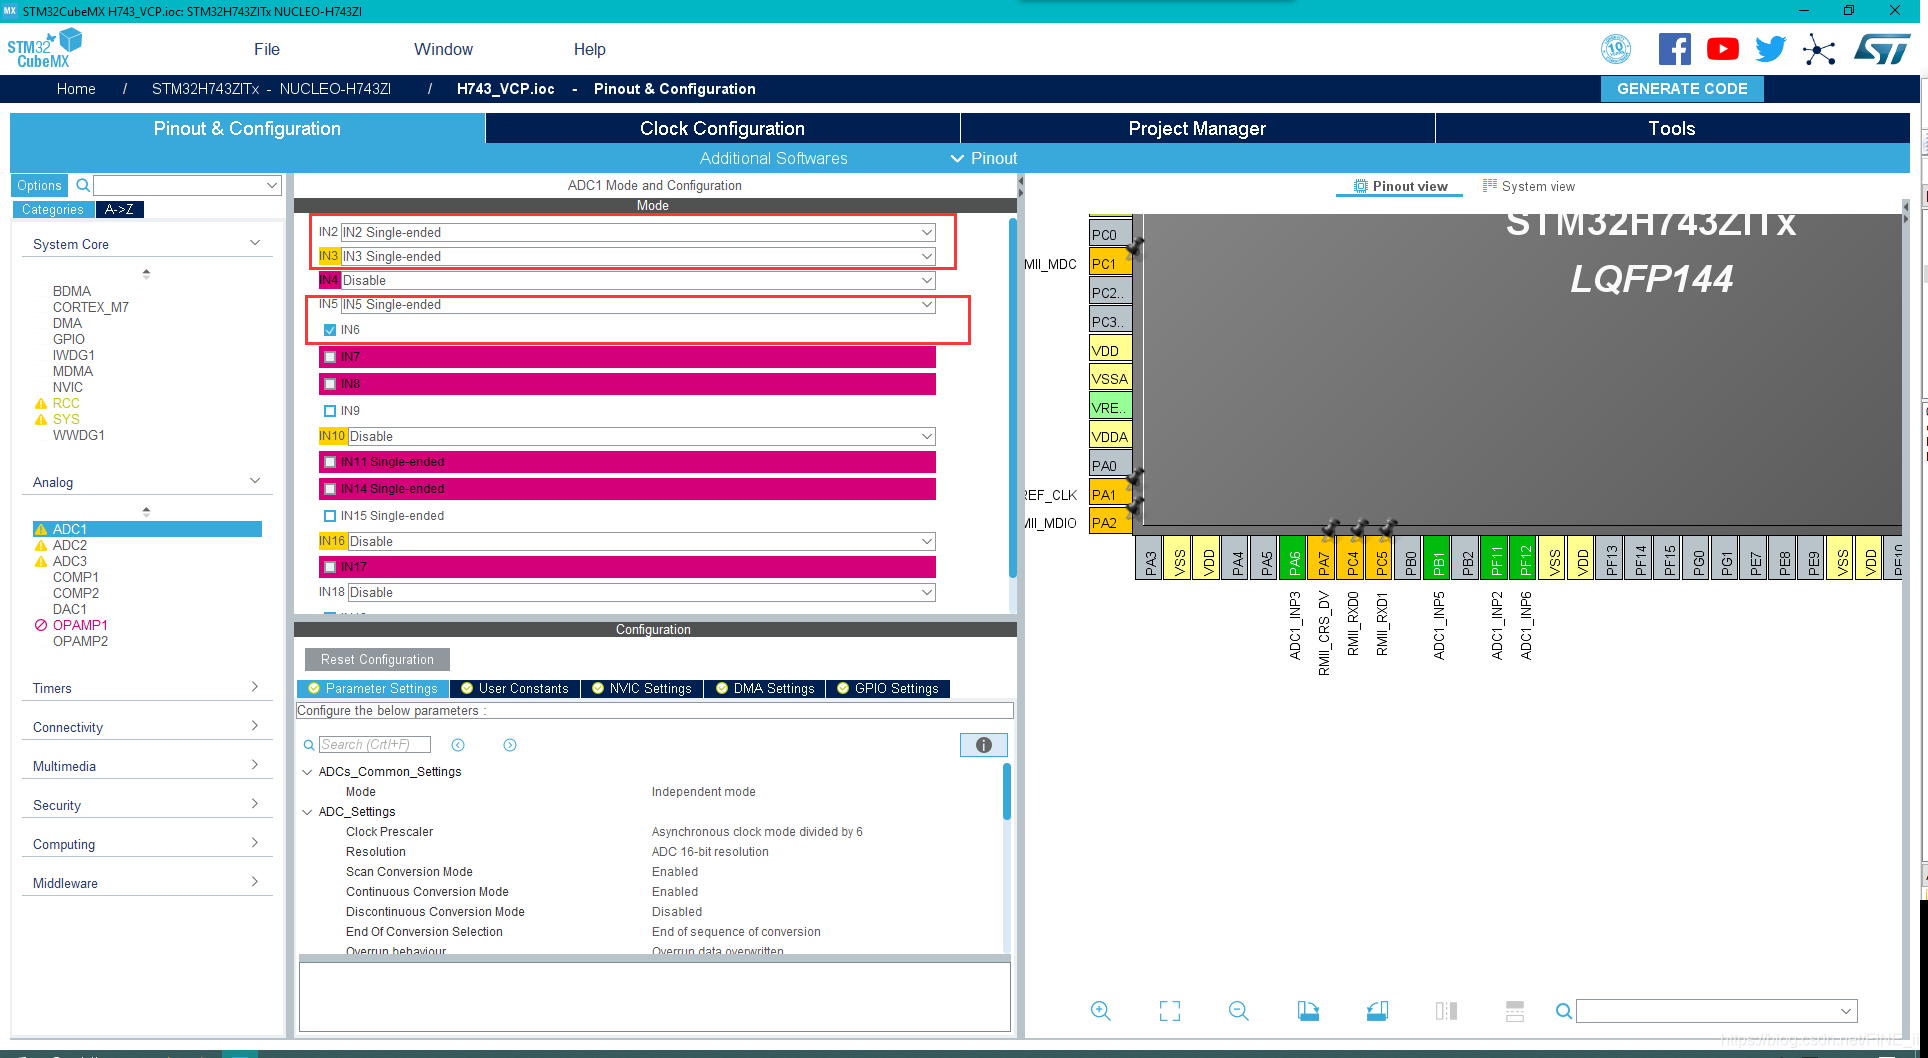The image size is (1928, 1058).
Task: Click the GENERATE CODE button
Action: 1682,89
